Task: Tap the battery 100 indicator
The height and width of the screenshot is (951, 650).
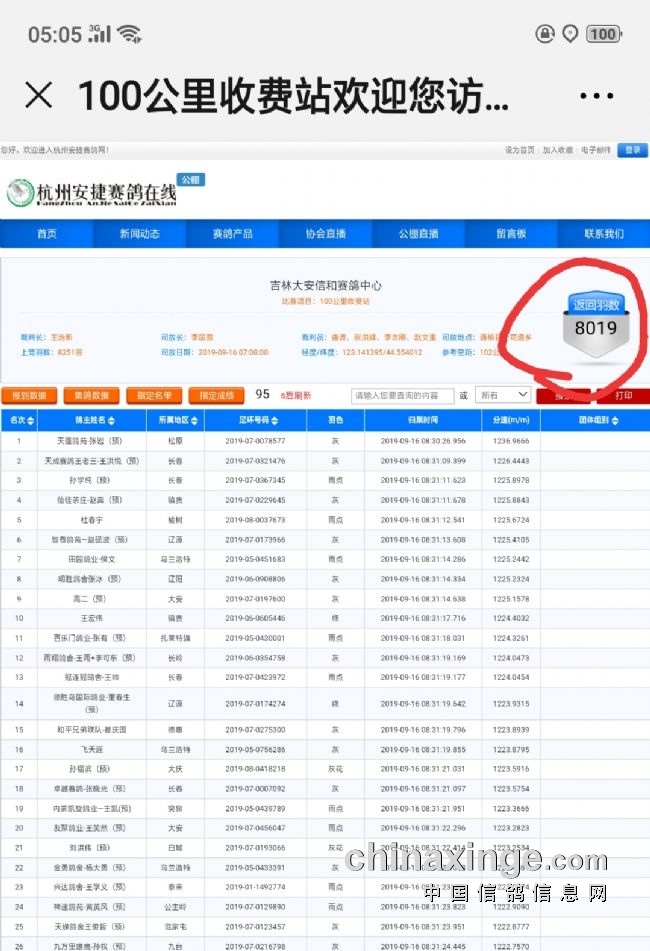Action: pos(604,34)
